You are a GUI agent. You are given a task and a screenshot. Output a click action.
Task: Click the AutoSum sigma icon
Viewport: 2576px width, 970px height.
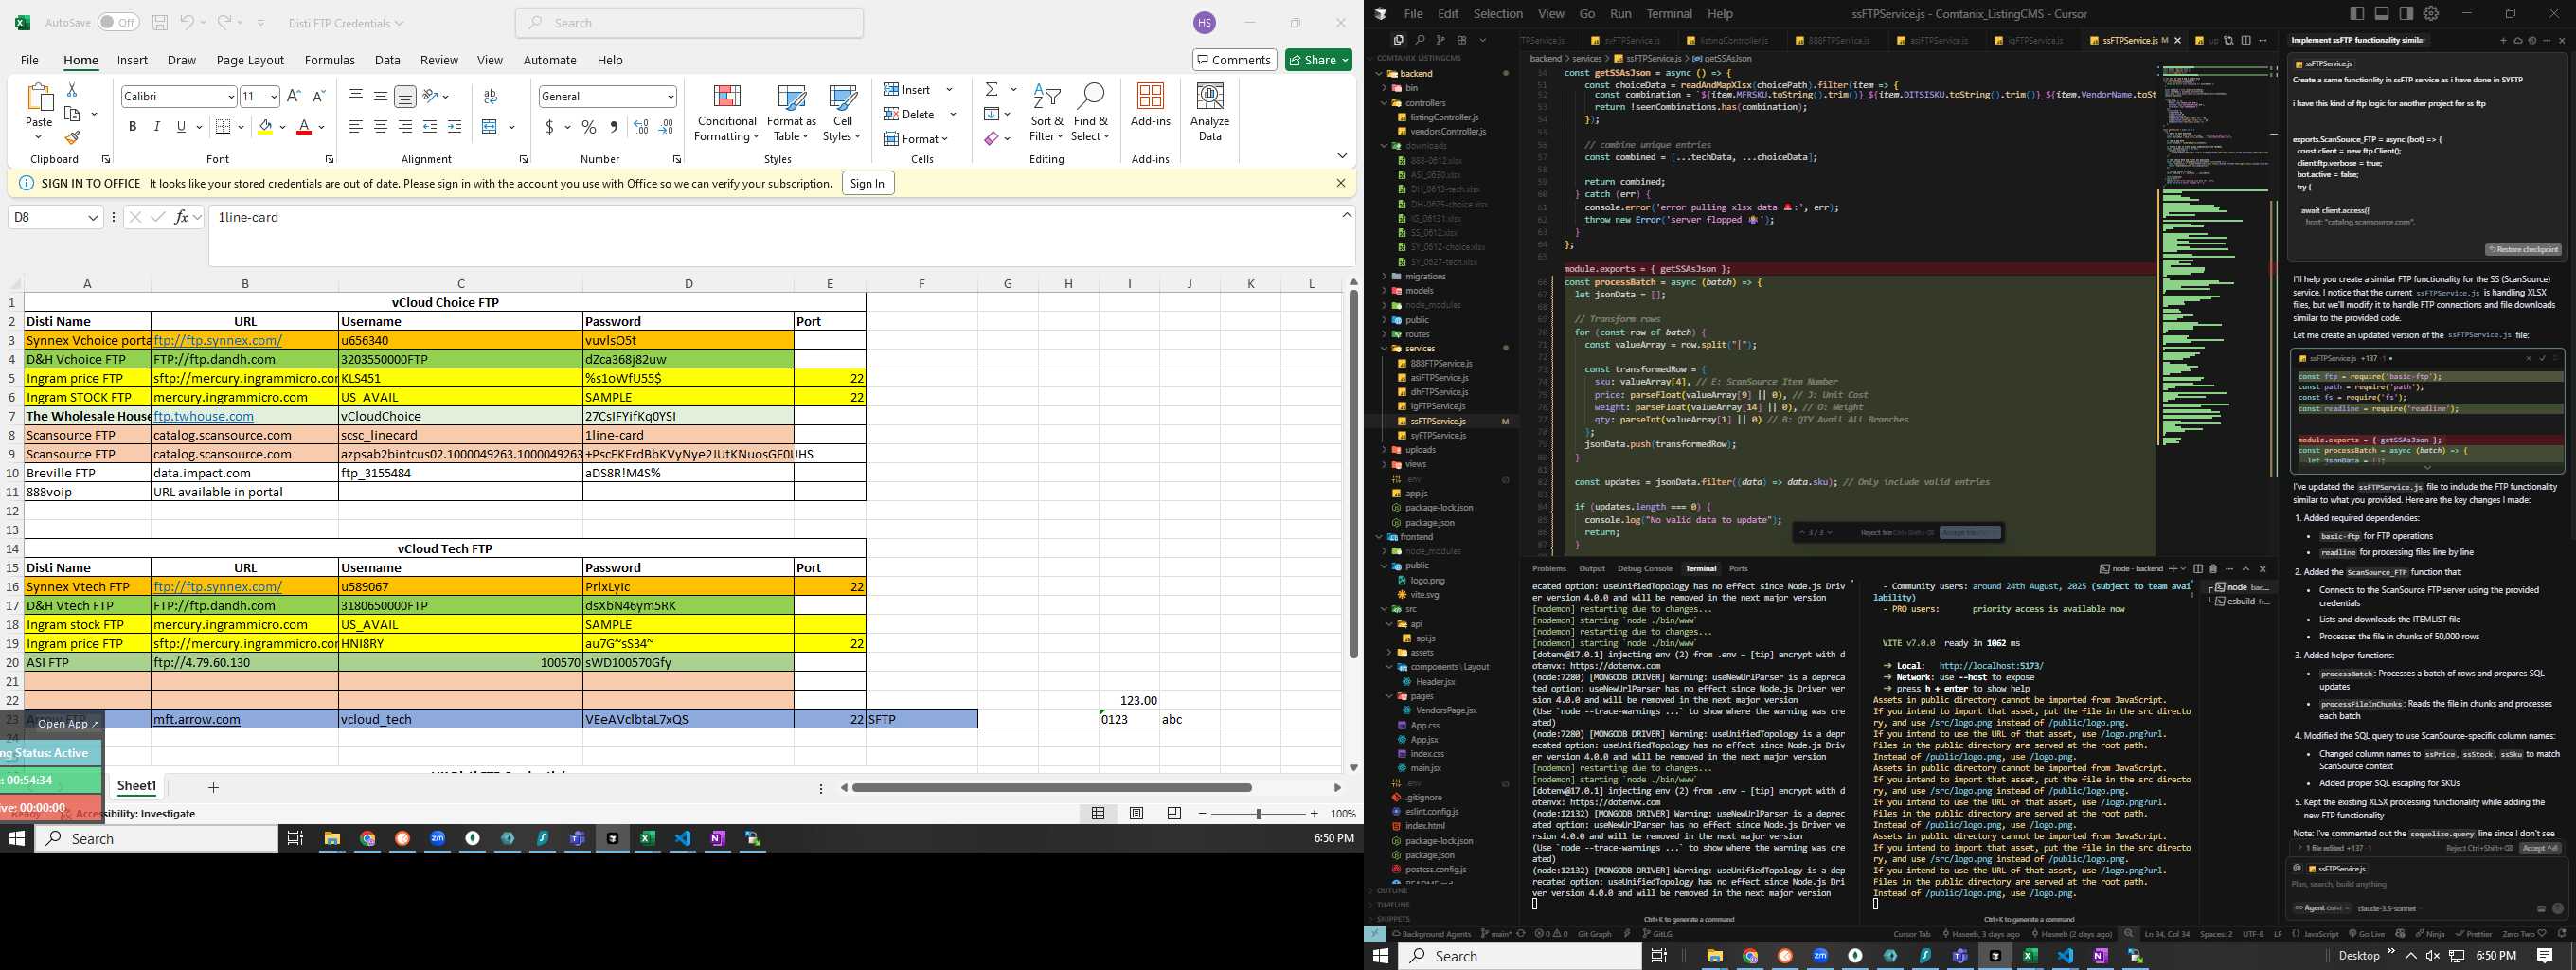tap(991, 90)
